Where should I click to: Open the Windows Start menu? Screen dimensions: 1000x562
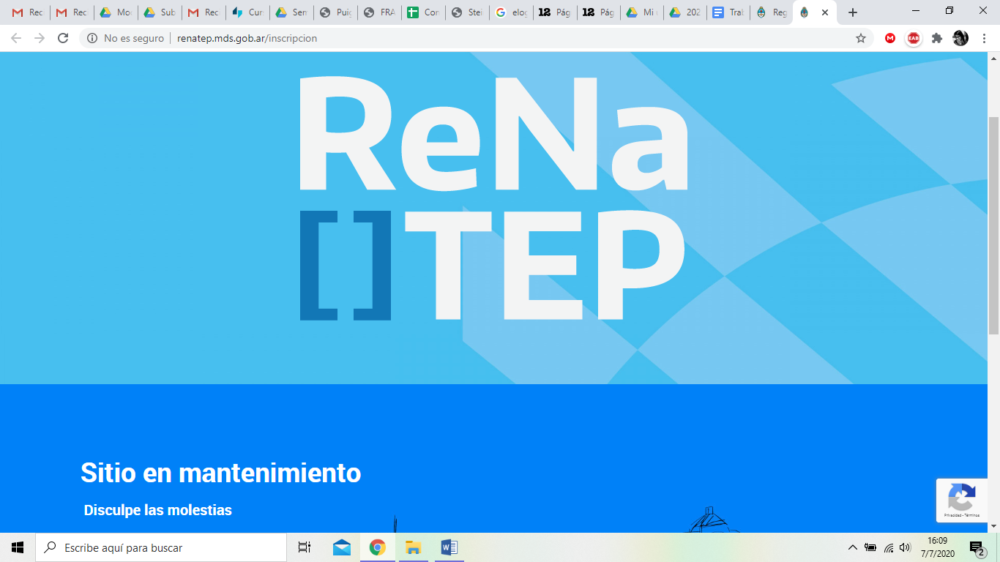pos(17,547)
